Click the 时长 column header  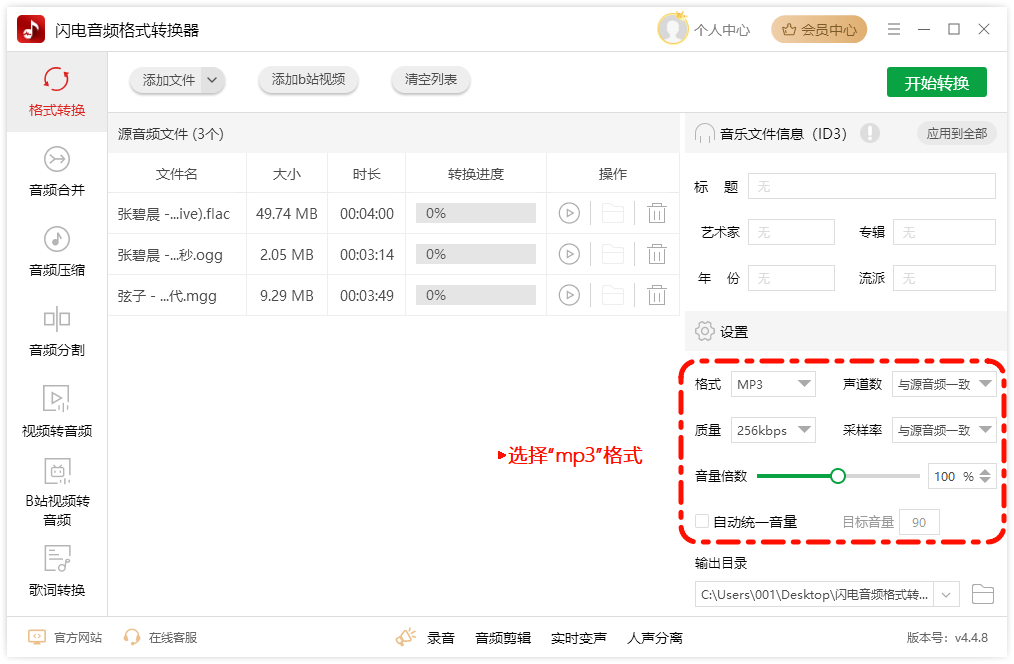tap(367, 174)
